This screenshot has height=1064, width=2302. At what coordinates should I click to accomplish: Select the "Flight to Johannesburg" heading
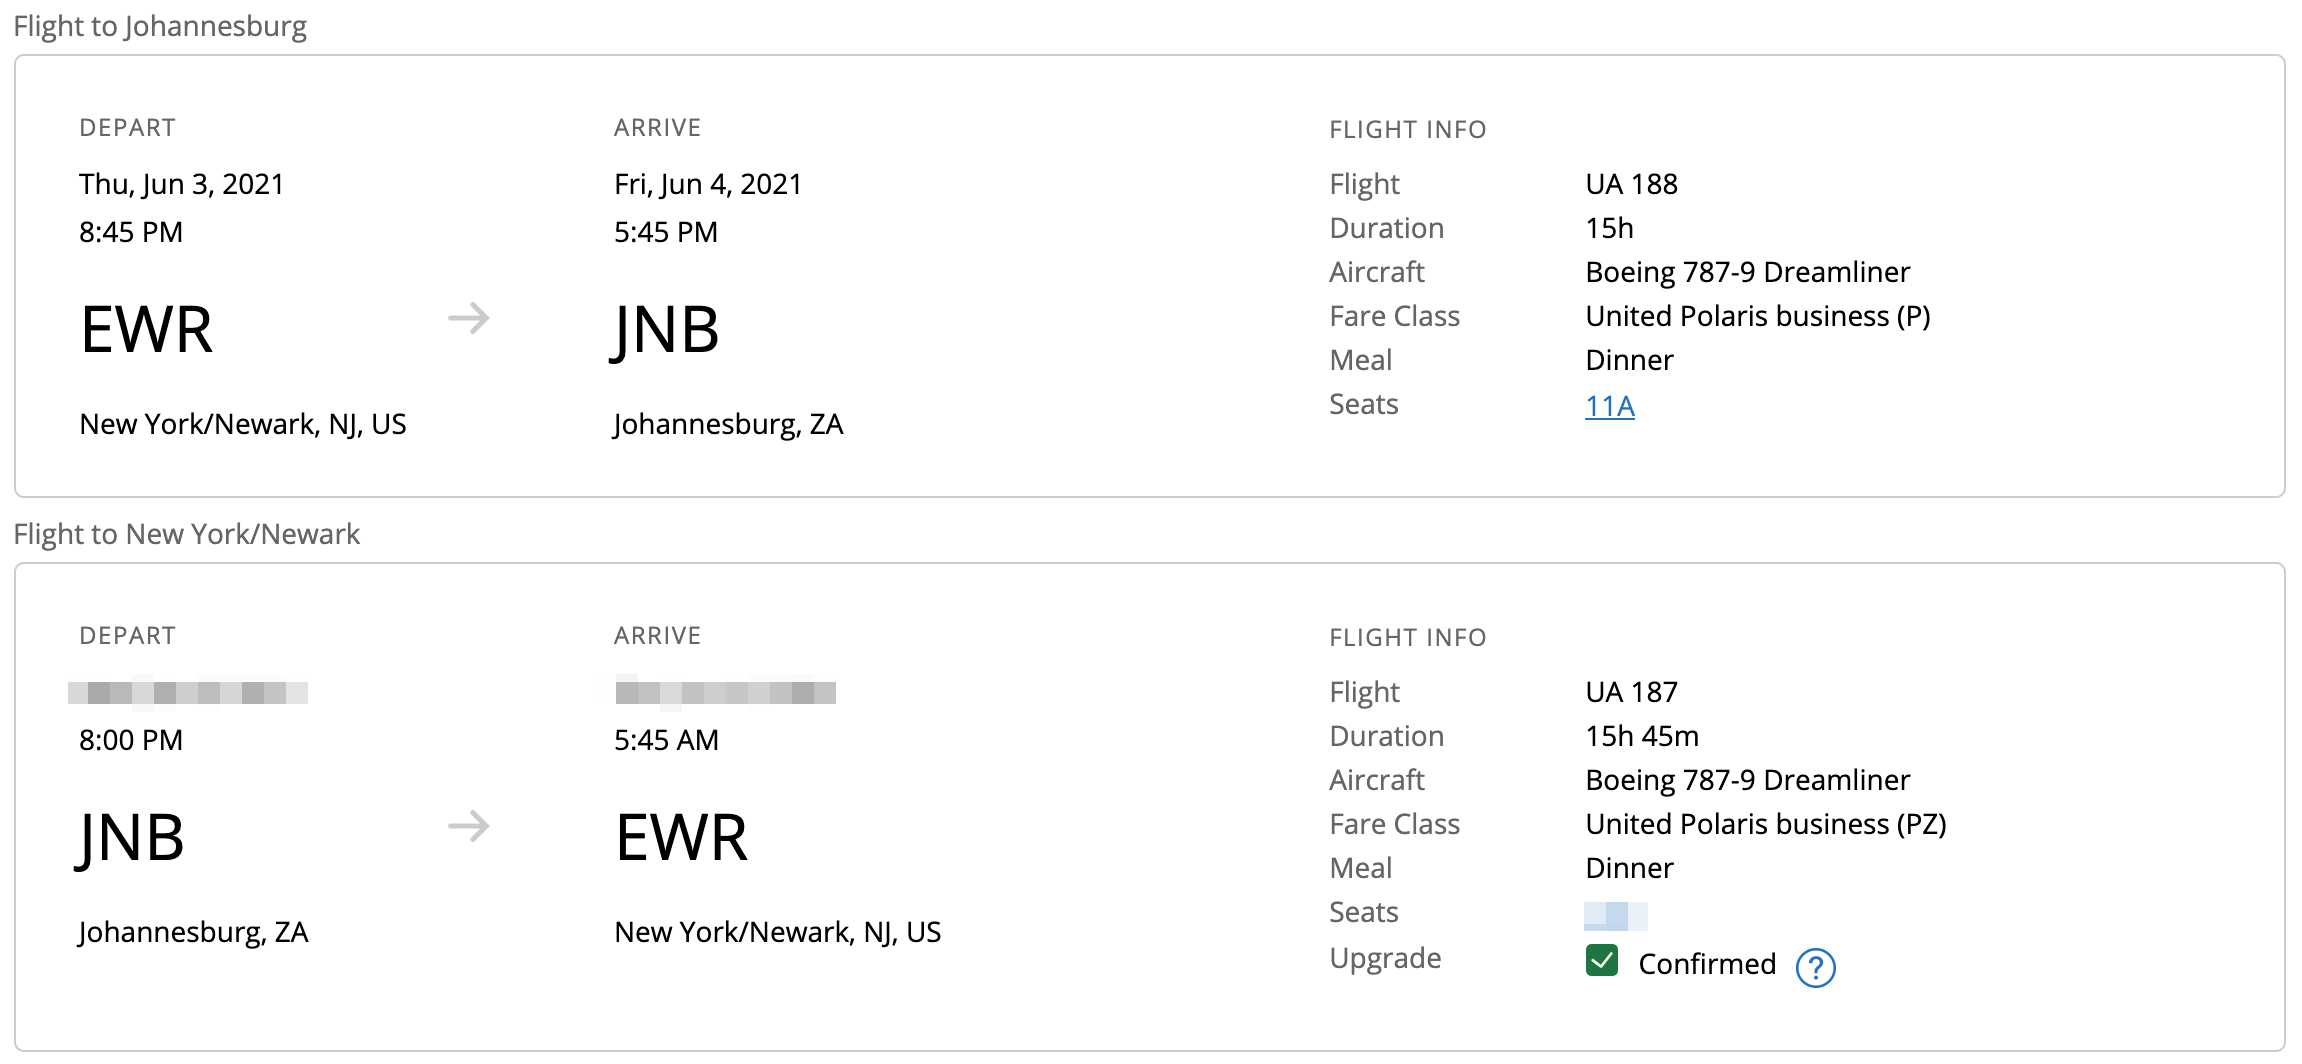(160, 26)
